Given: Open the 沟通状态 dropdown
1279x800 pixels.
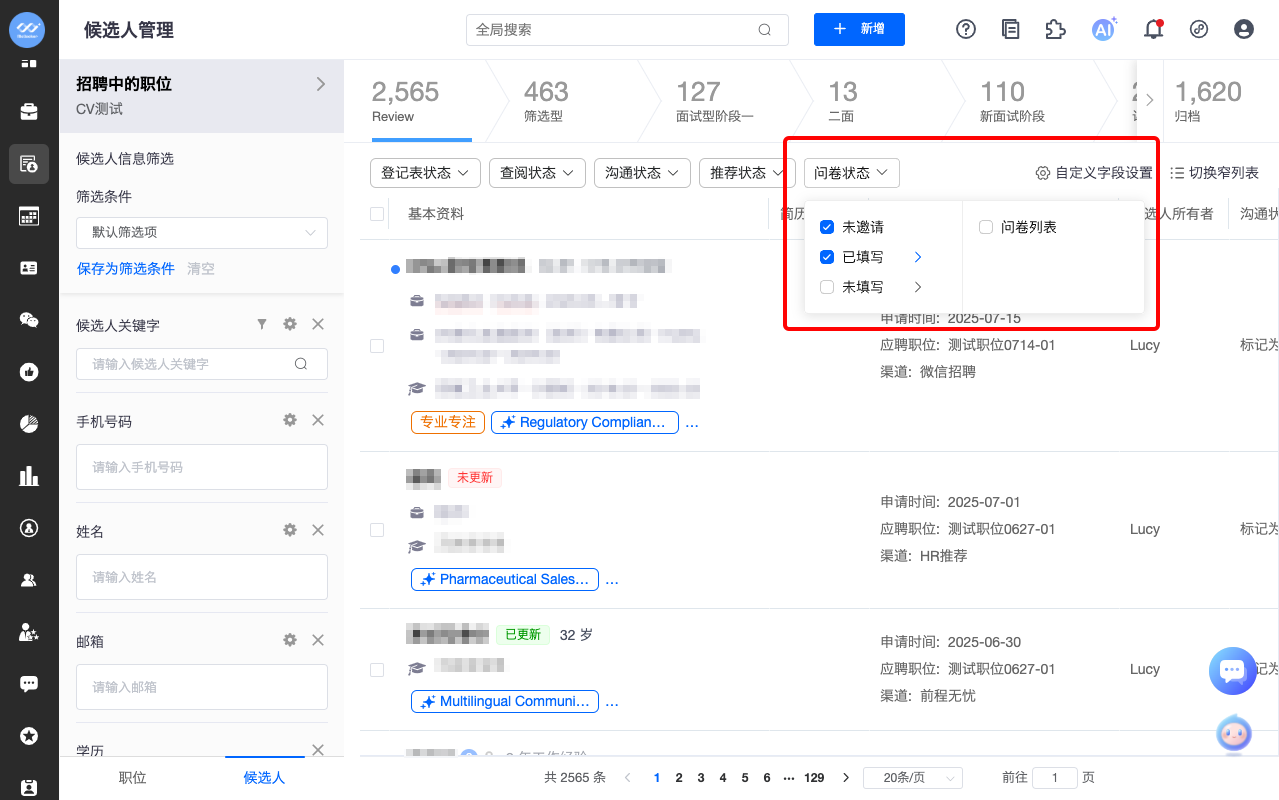Looking at the screenshot, I should [x=643, y=173].
